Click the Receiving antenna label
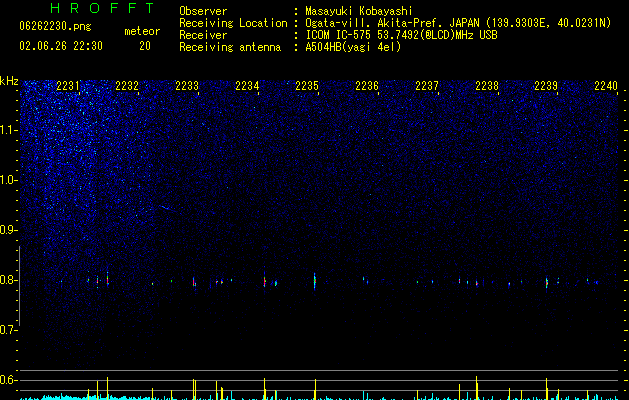Viewport: 629px width, 400px height. [x=230, y=47]
